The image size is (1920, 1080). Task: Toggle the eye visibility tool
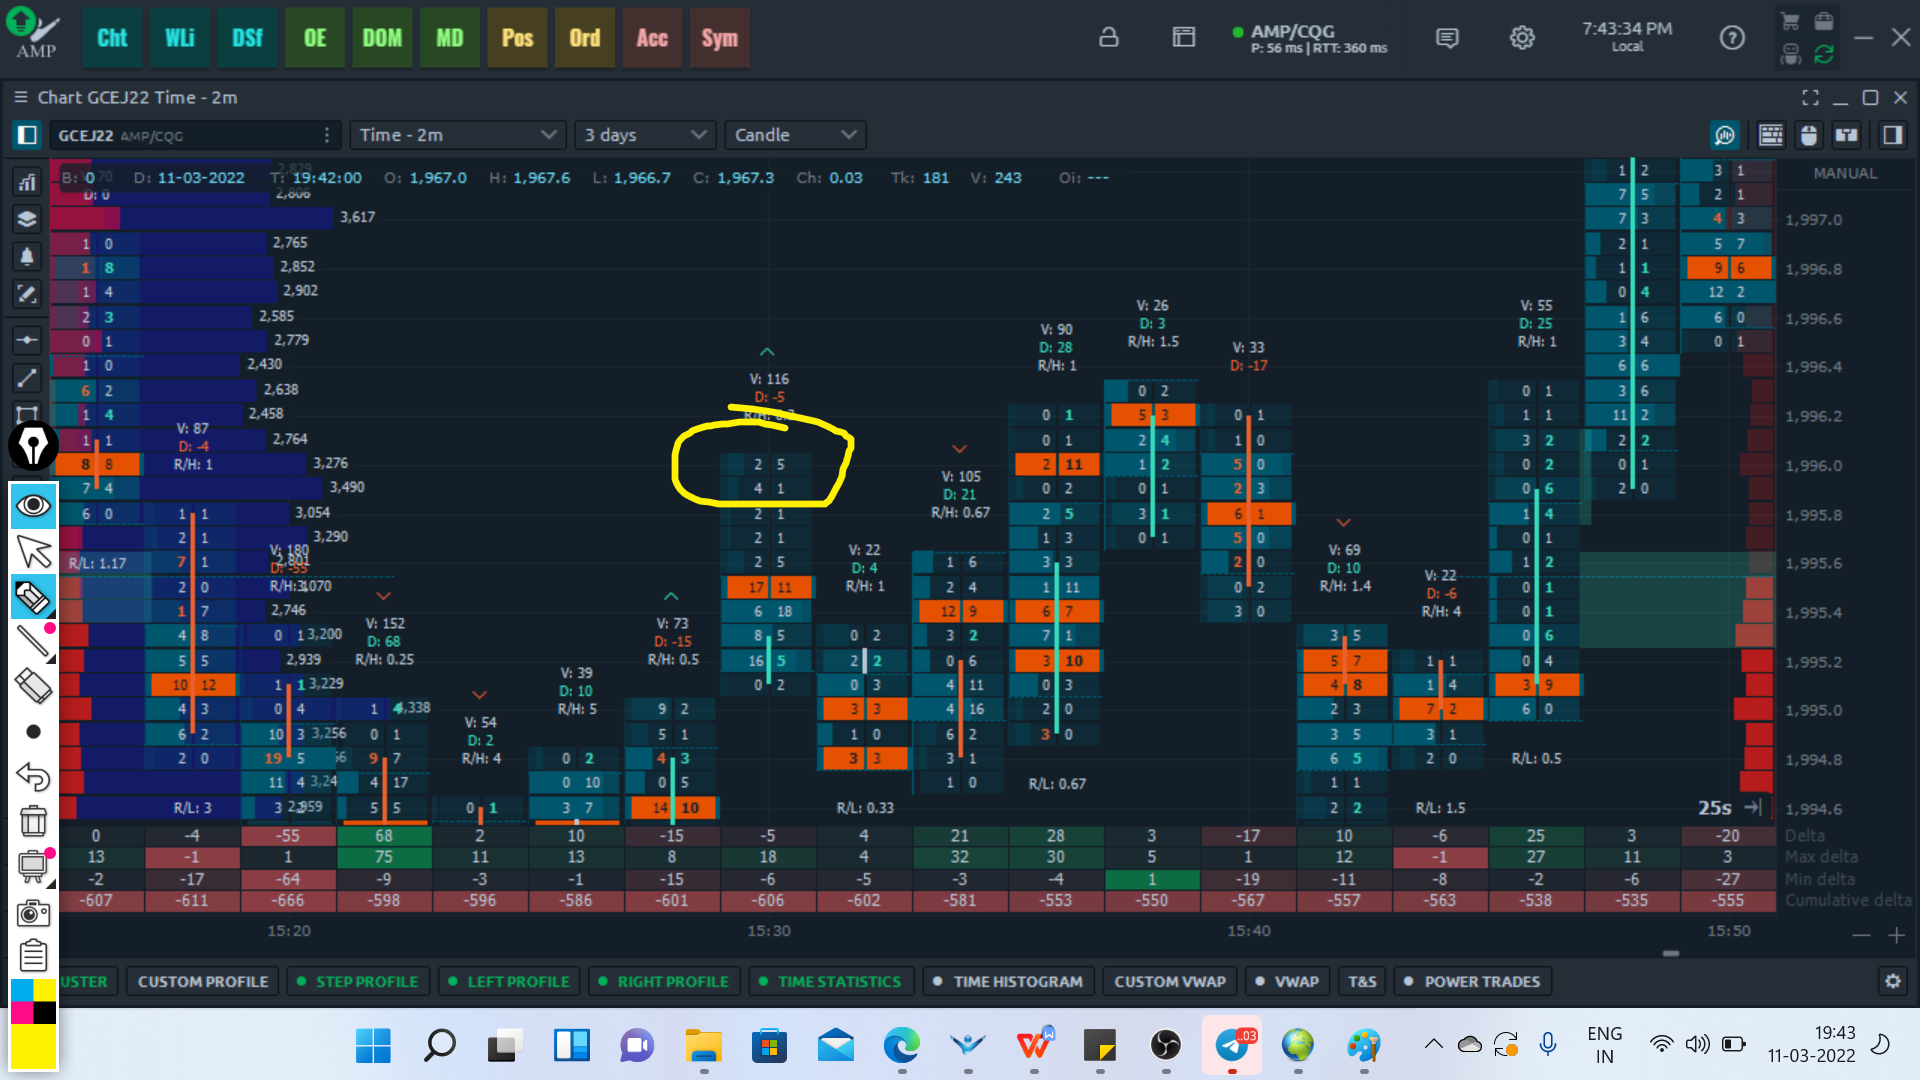coord(33,506)
